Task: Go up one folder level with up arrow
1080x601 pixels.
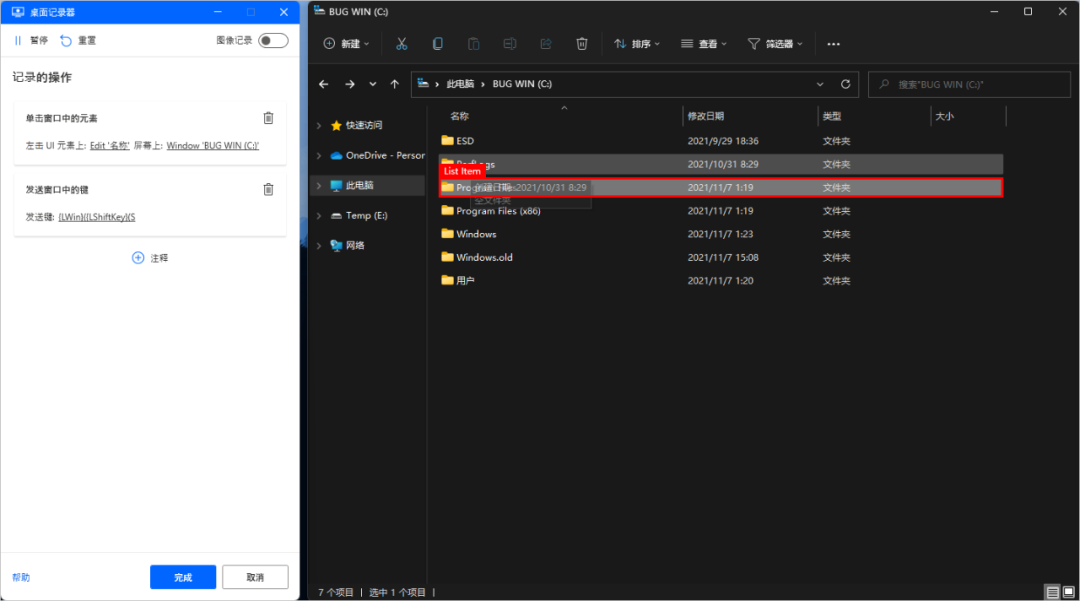Action: [x=395, y=84]
